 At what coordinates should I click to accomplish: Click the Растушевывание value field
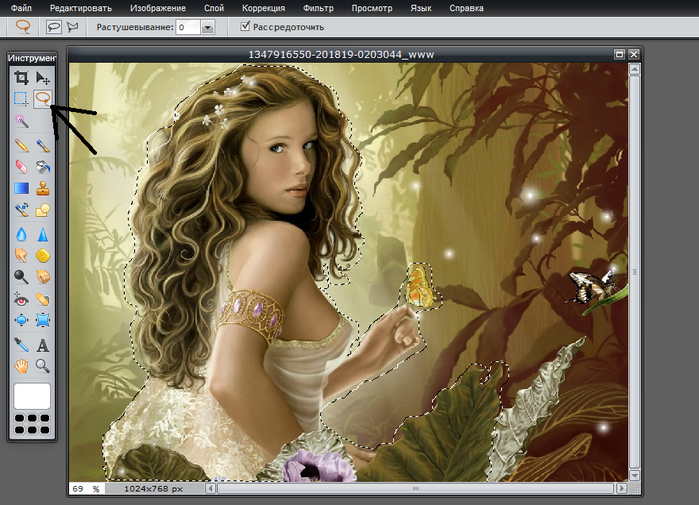188,28
